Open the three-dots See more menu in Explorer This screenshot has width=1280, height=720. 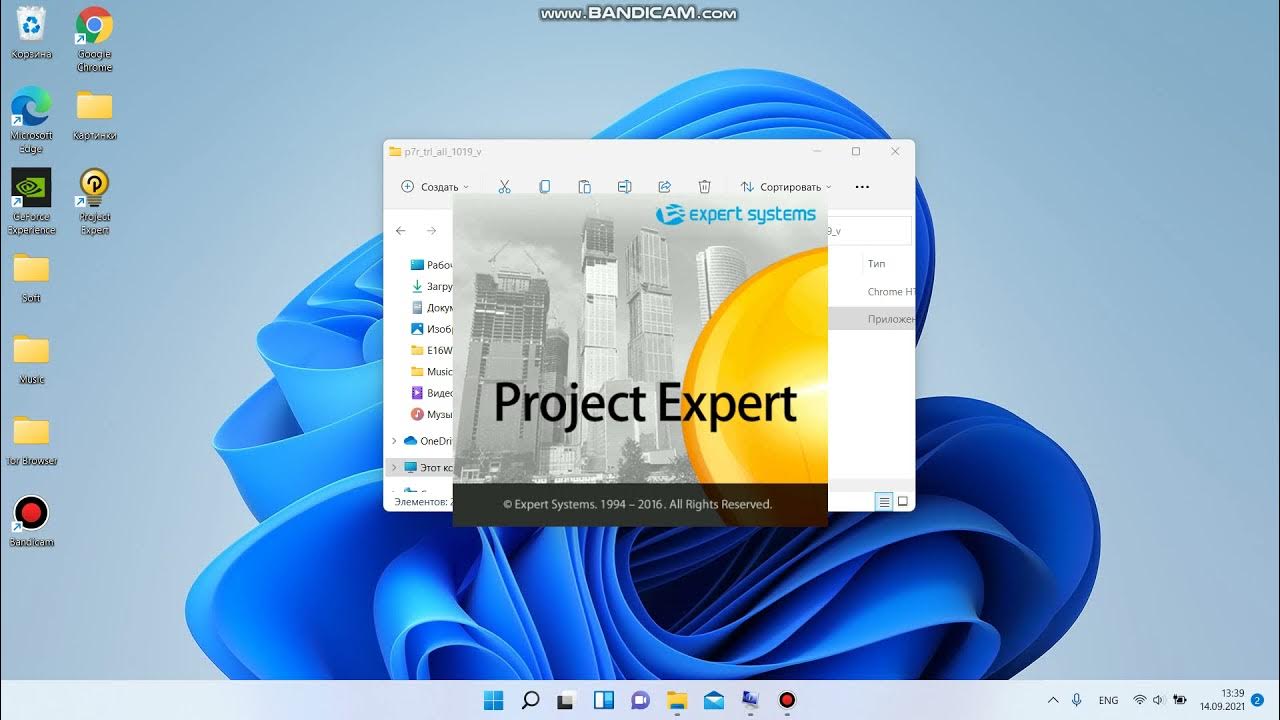(x=862, y=187)
